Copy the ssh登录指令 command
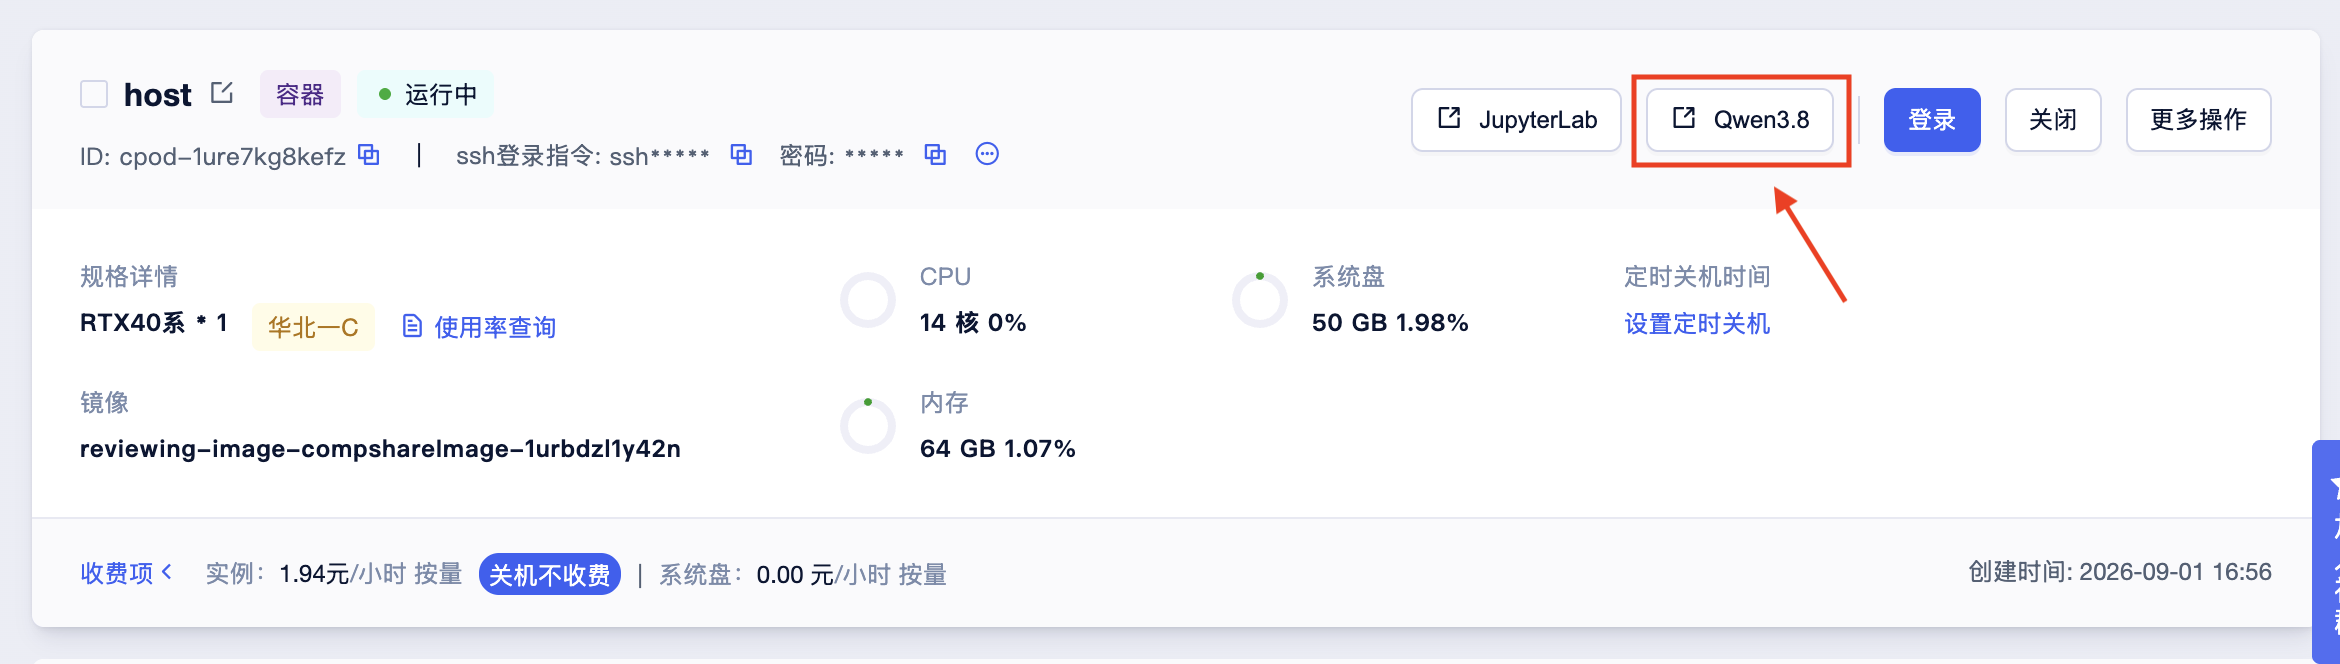The height and width of the screenshot is (664, 2340). (741, 155)
